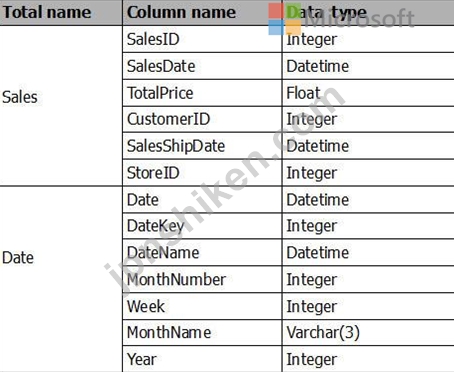Select the DateKey cell
This screenshot has height=372, width=454.
(x=202, y=226)
